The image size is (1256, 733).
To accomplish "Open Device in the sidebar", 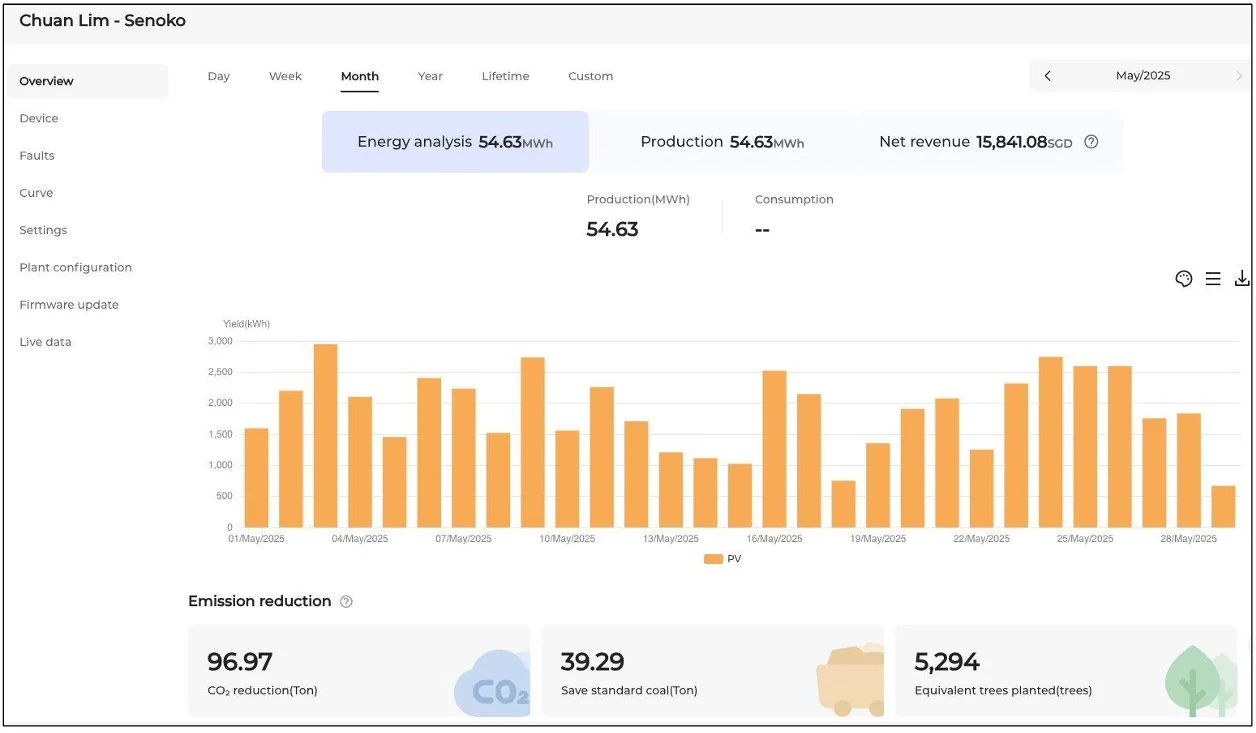I will pyautogui.click(x=39, y=118).
